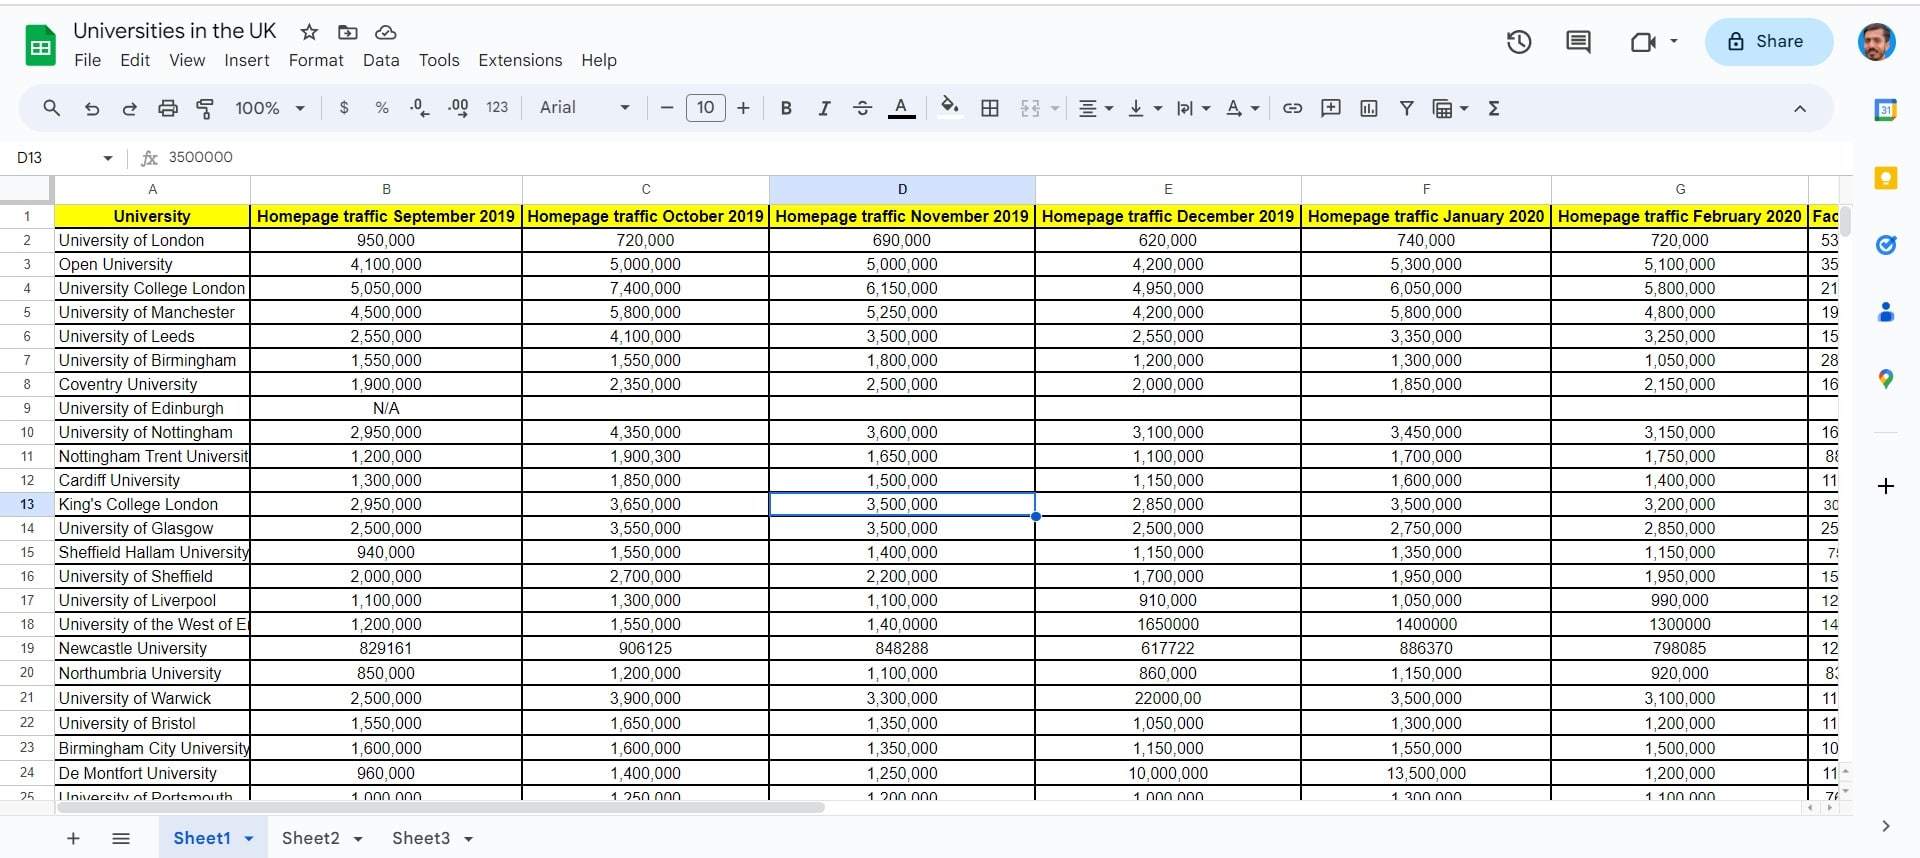The height and width of the screenshot is (858, 1920).
Task: Redo the last action
Action: click(129, 108)
